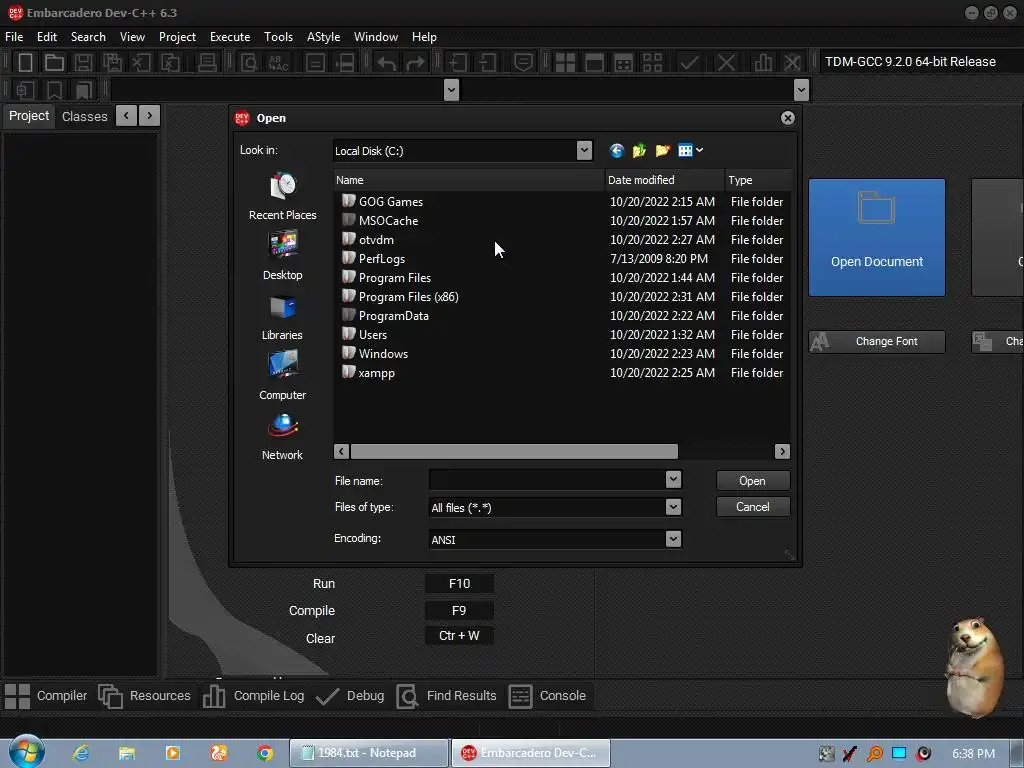
Task: Open the File menu
Action: pyautogui.click(x=14, y=37)
